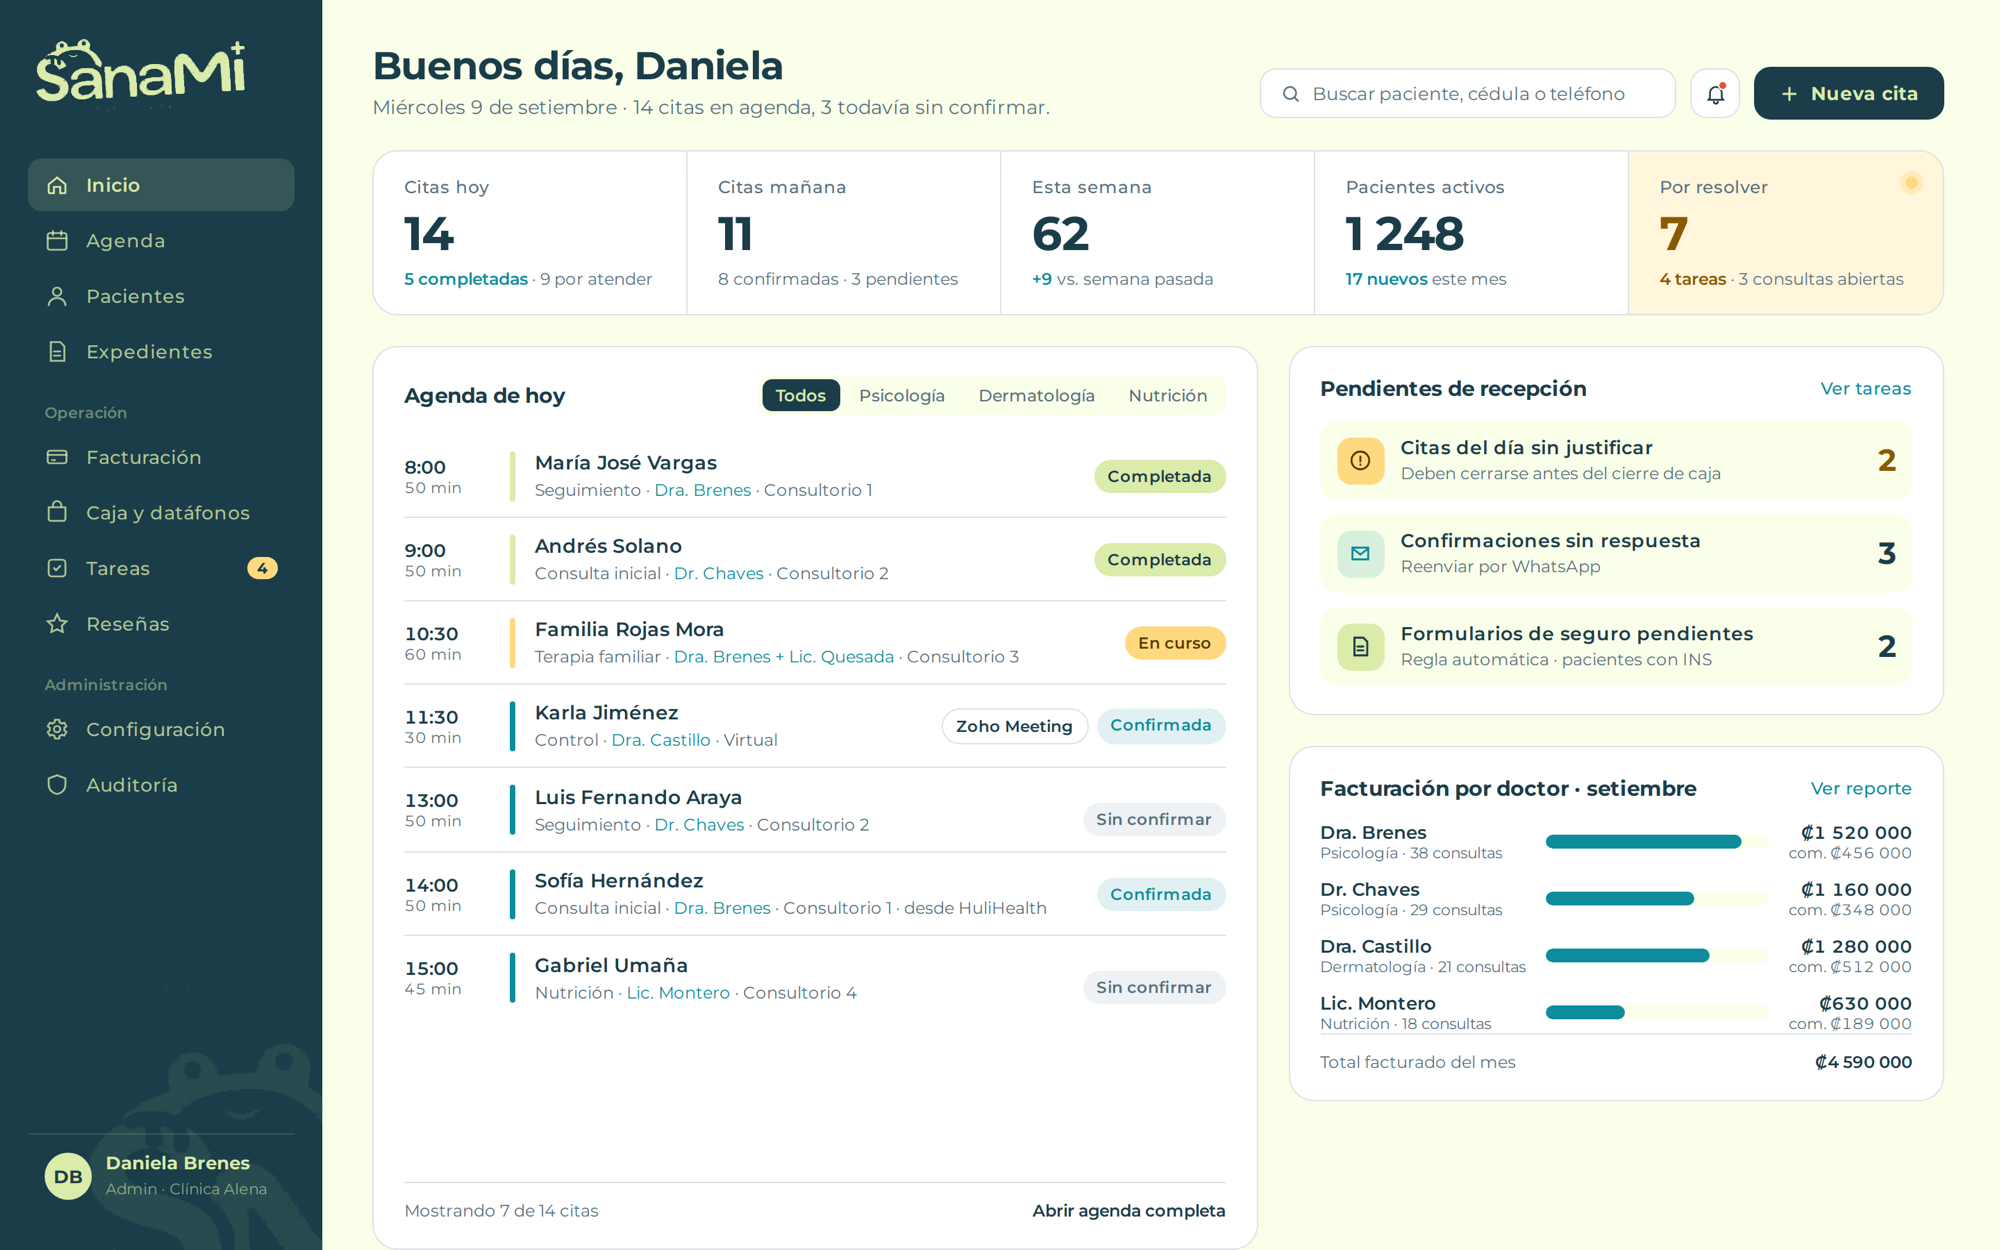The width and height of the screenshot is (2000, 1250).
Task: Open the Citas mañana summary card
Action: click(843, 233)
